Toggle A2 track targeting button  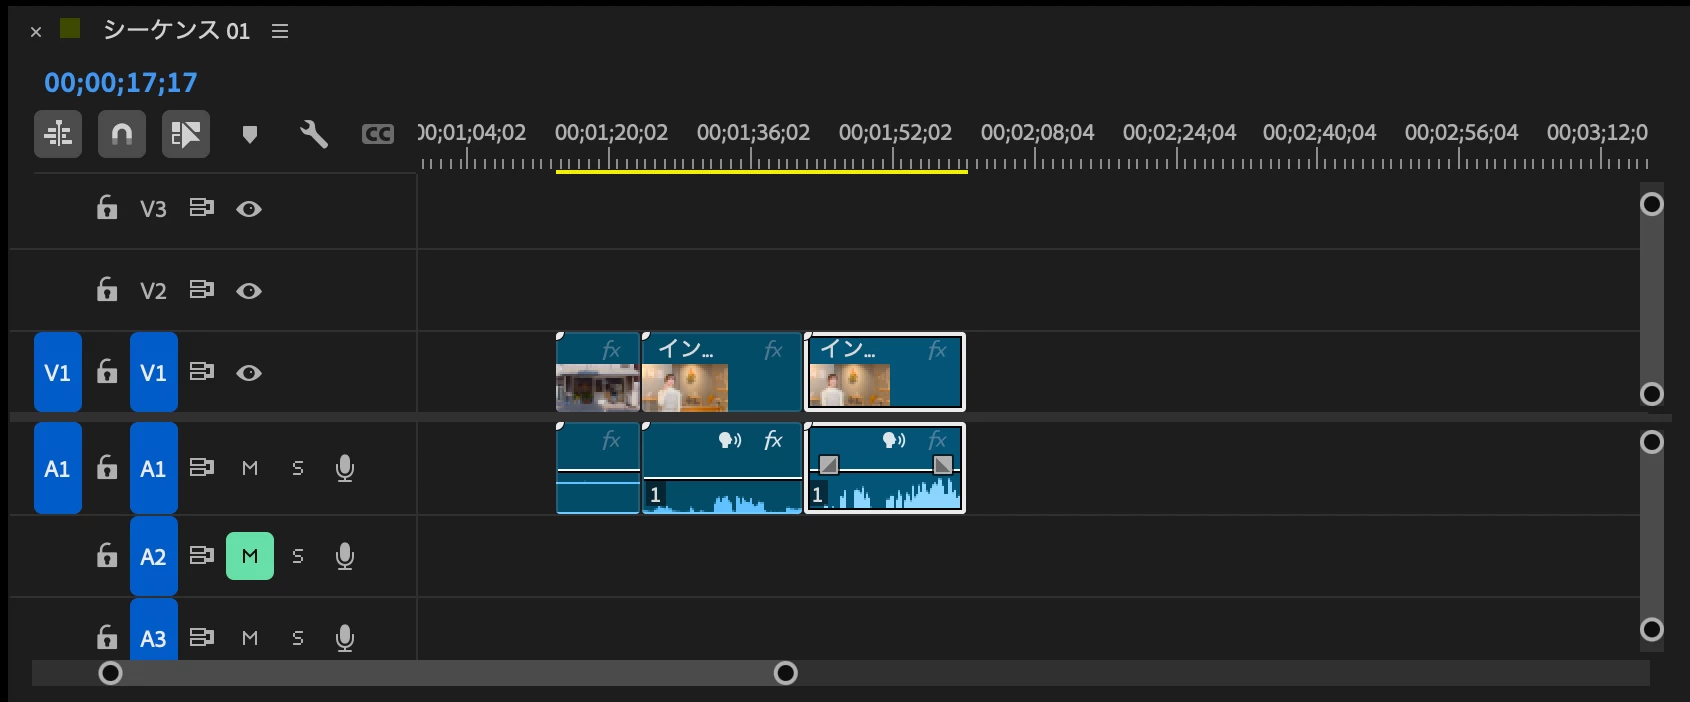(154, 556)
